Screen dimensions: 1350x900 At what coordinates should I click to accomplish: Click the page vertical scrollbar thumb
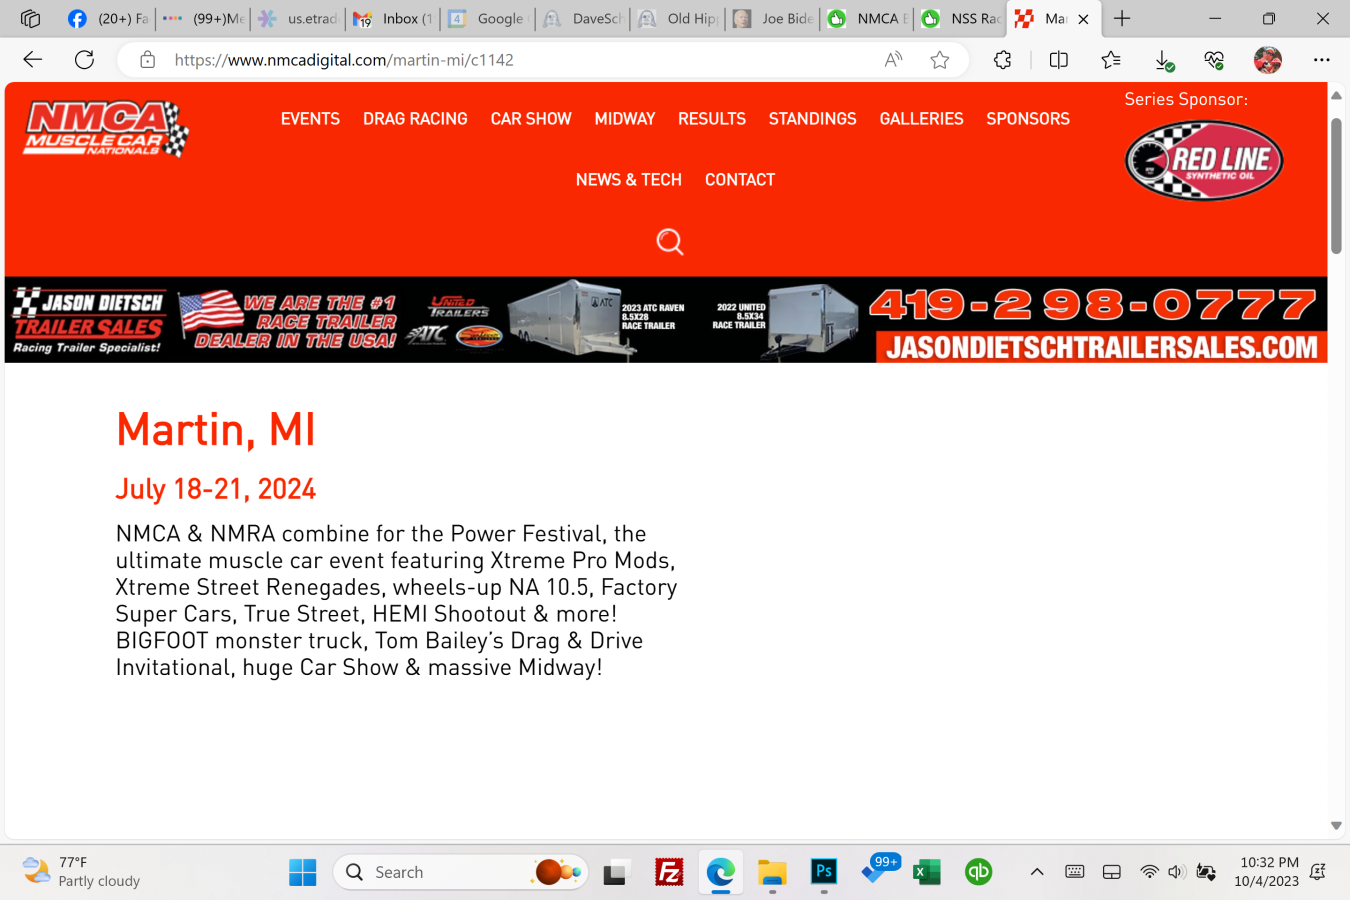pos(1336,186)
